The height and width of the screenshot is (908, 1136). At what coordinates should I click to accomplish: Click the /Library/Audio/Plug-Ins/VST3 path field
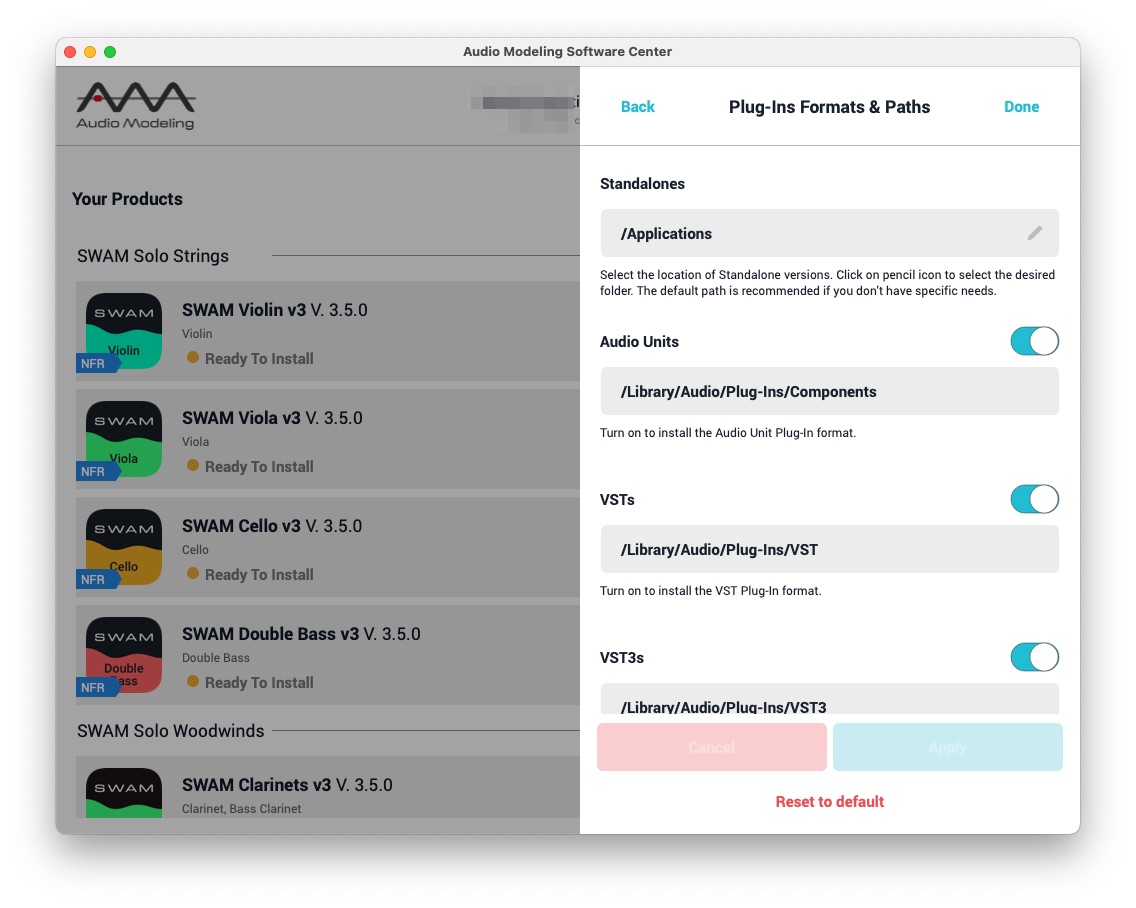pos(830,699)
